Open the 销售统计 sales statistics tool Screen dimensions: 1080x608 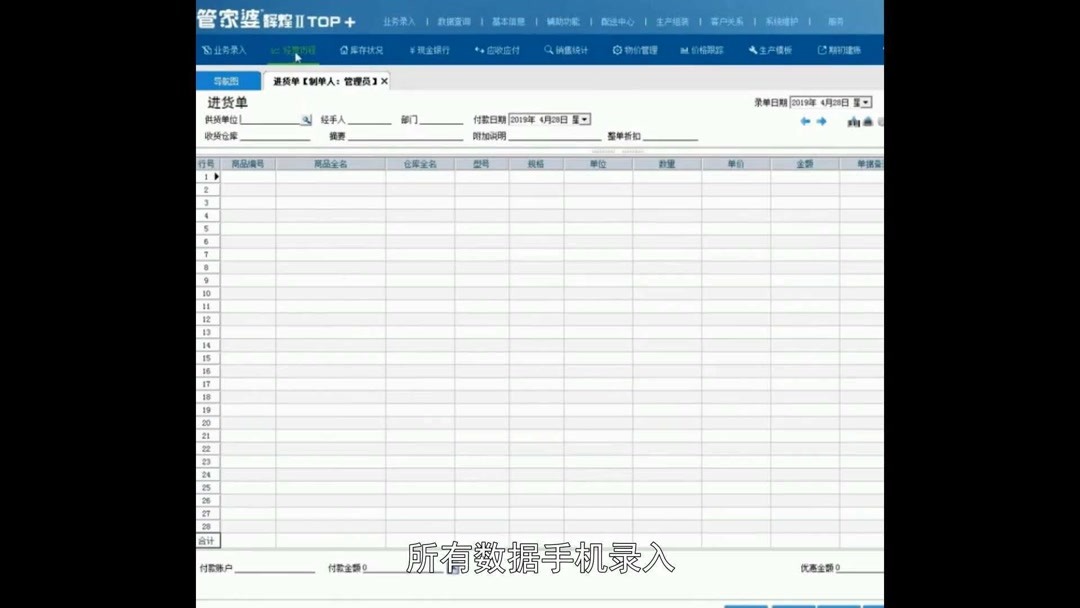click(567, 48)
